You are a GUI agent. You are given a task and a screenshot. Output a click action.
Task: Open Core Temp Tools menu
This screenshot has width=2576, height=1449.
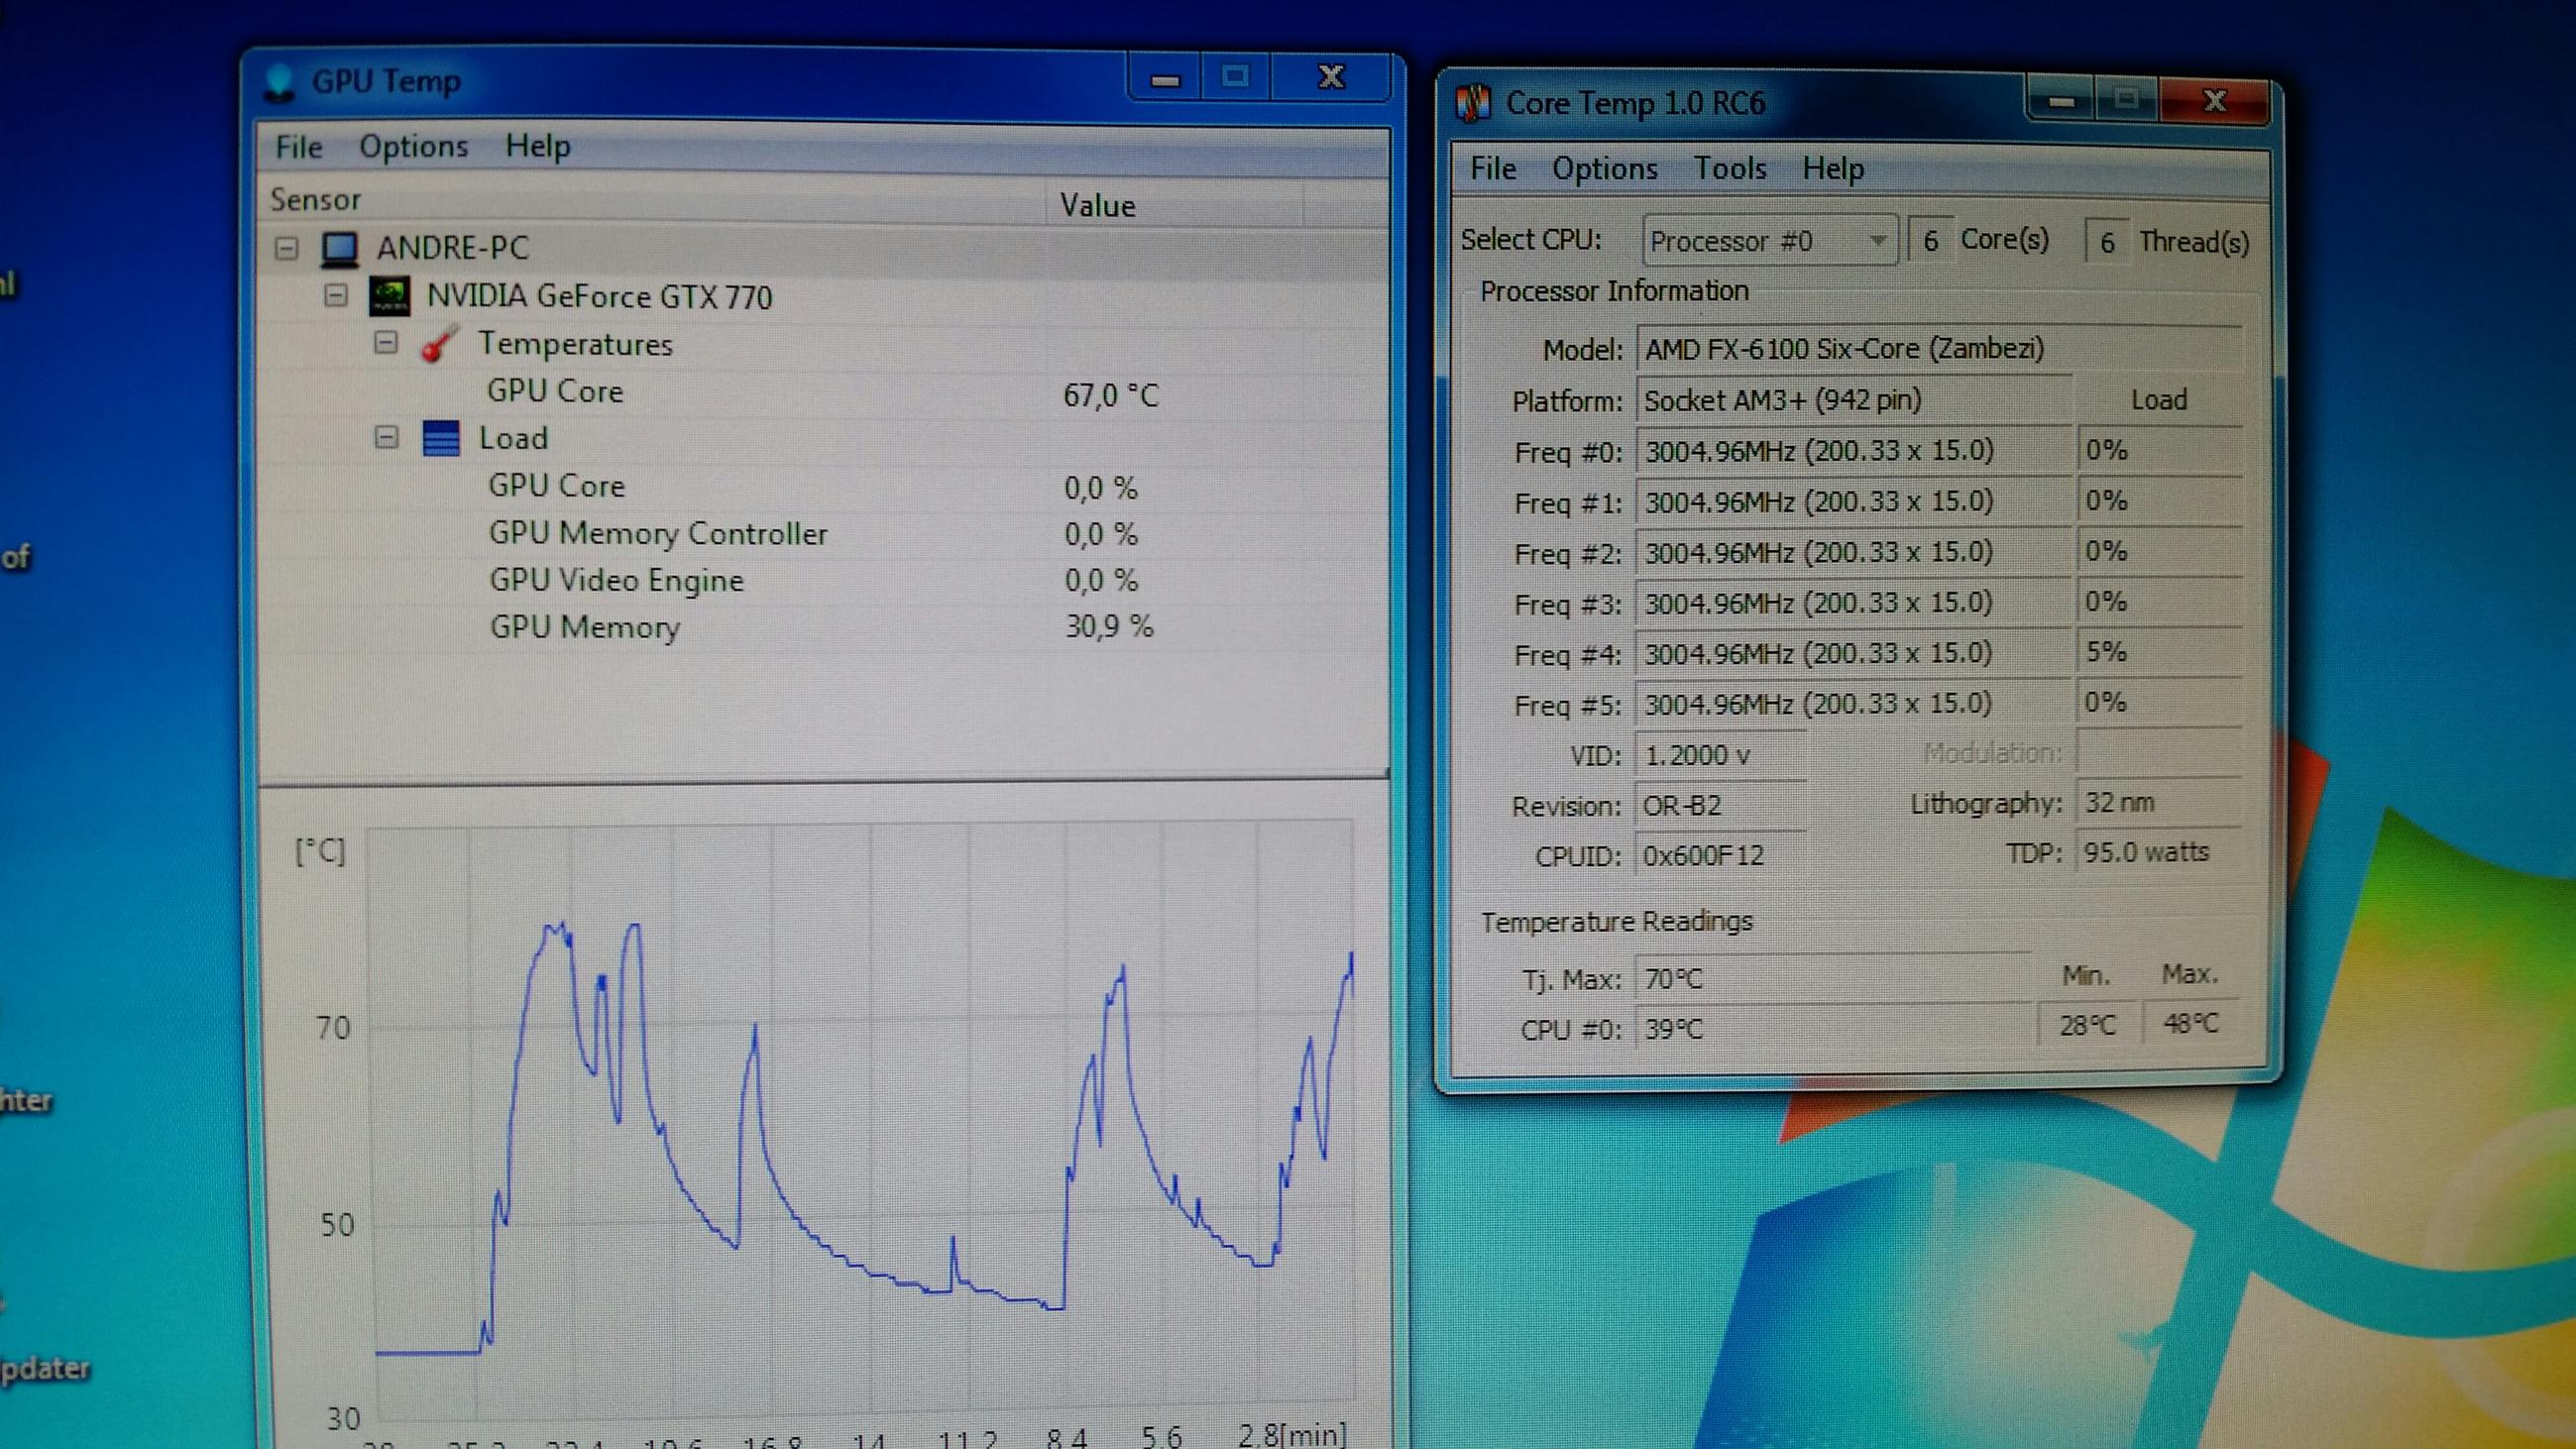(x=1729, y=168)
